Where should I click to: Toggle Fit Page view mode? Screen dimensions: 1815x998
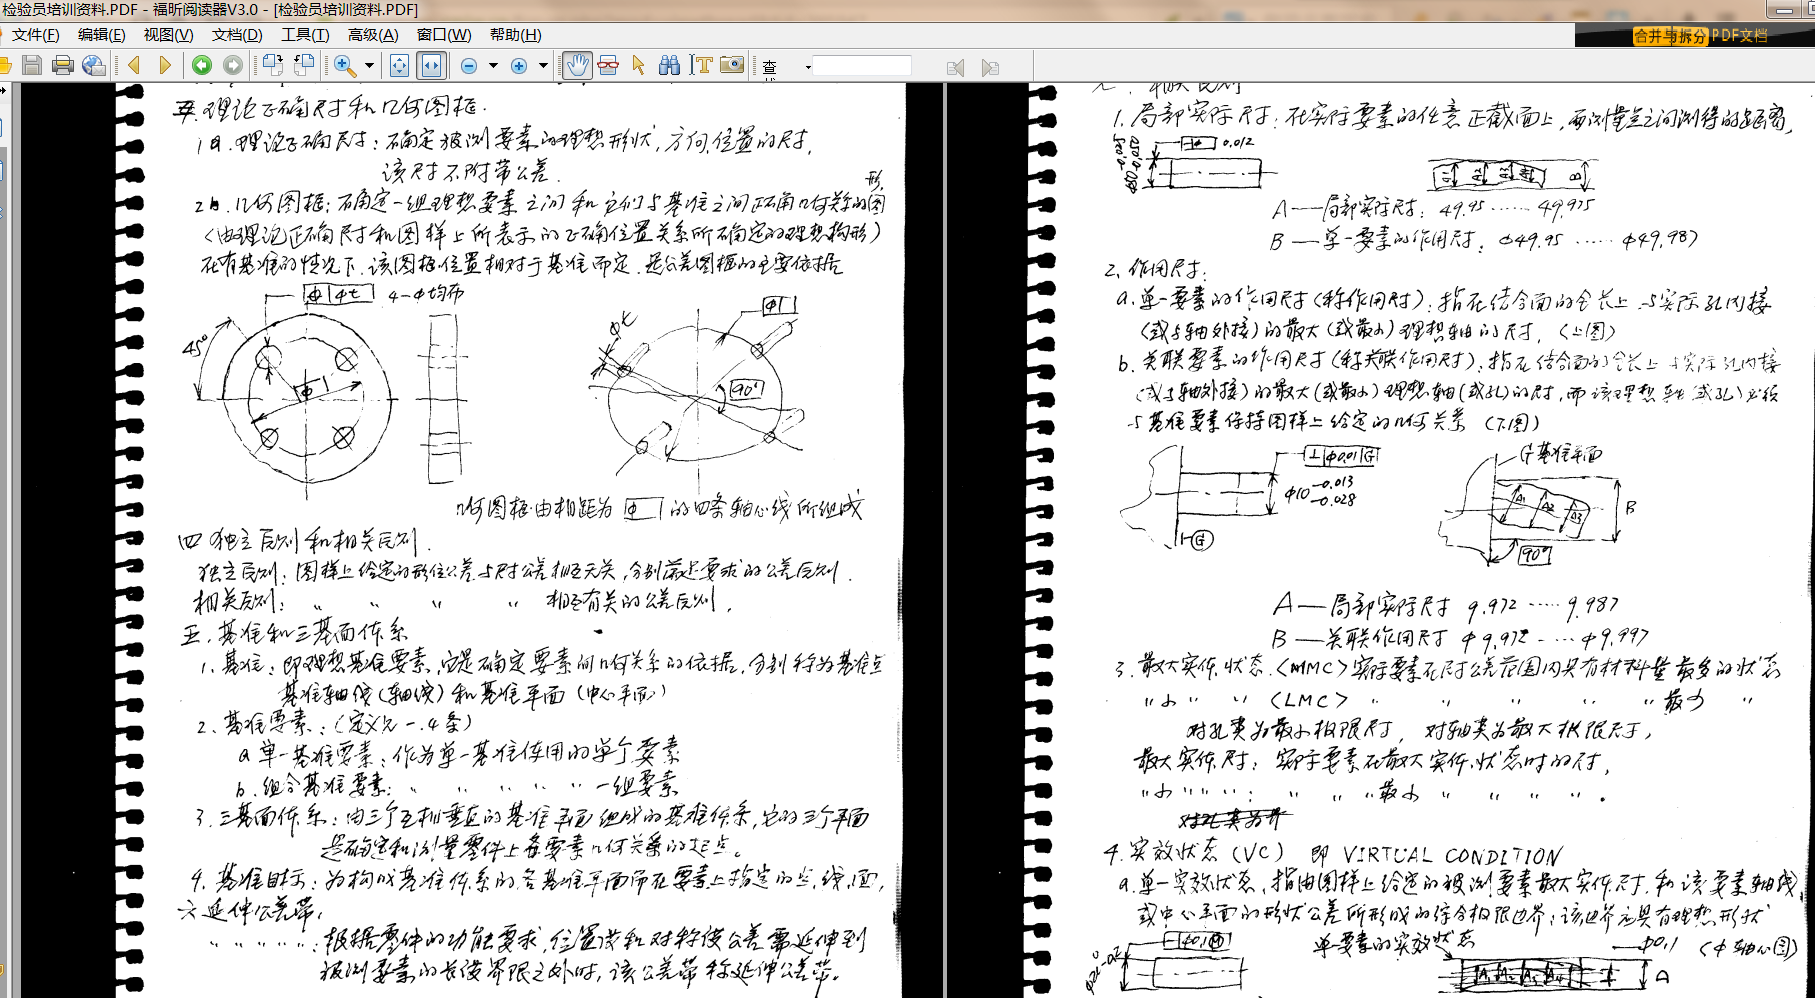[x=399, y=66]
